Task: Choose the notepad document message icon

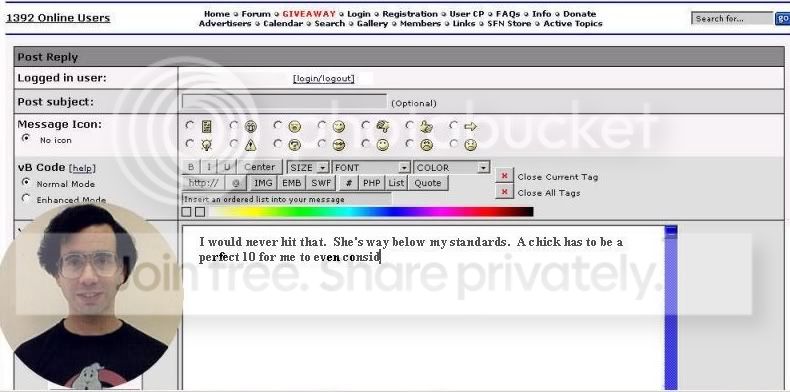Action: 207,126
